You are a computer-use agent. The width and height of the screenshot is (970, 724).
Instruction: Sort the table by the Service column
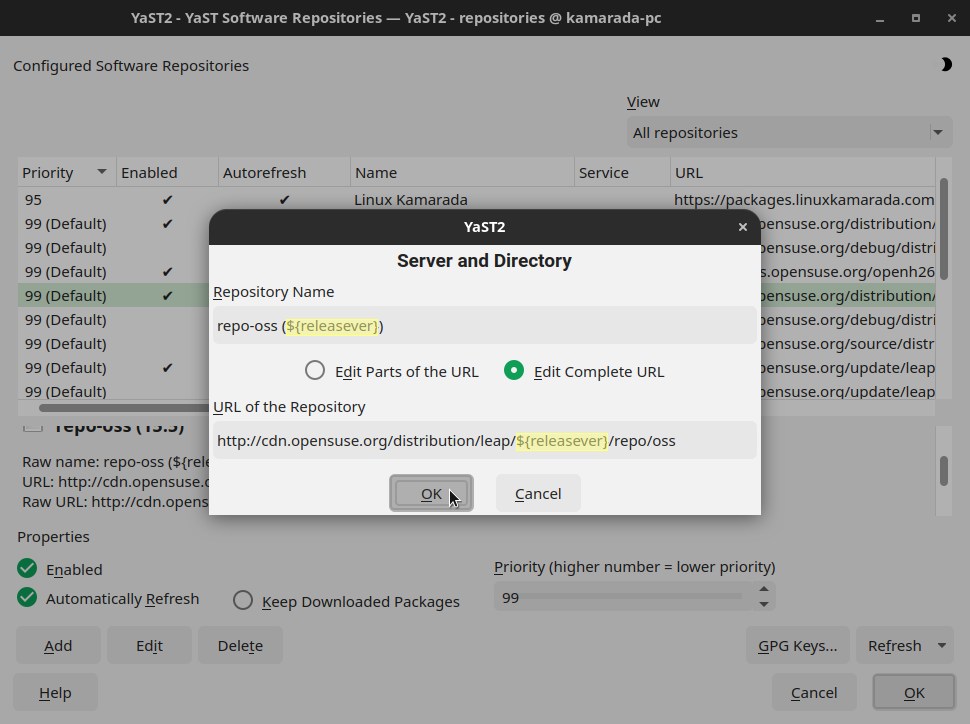pyautogui.click(x=622, y=173)
